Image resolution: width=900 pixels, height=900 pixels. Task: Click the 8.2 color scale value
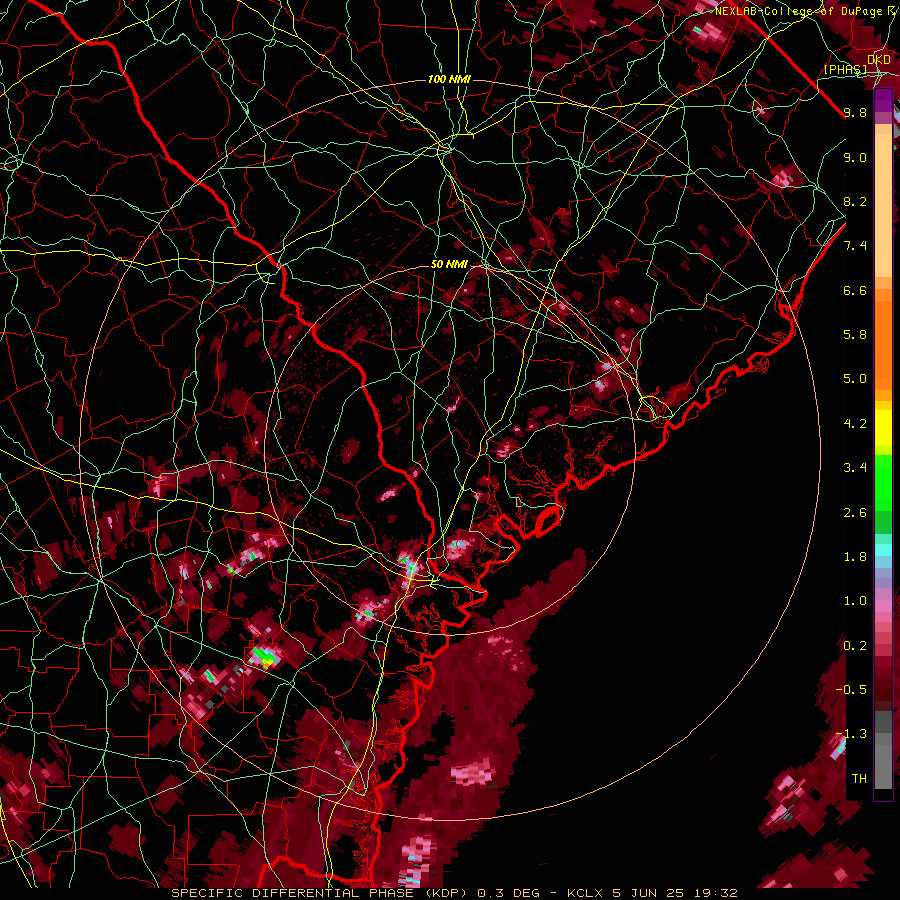click(855, 201)
